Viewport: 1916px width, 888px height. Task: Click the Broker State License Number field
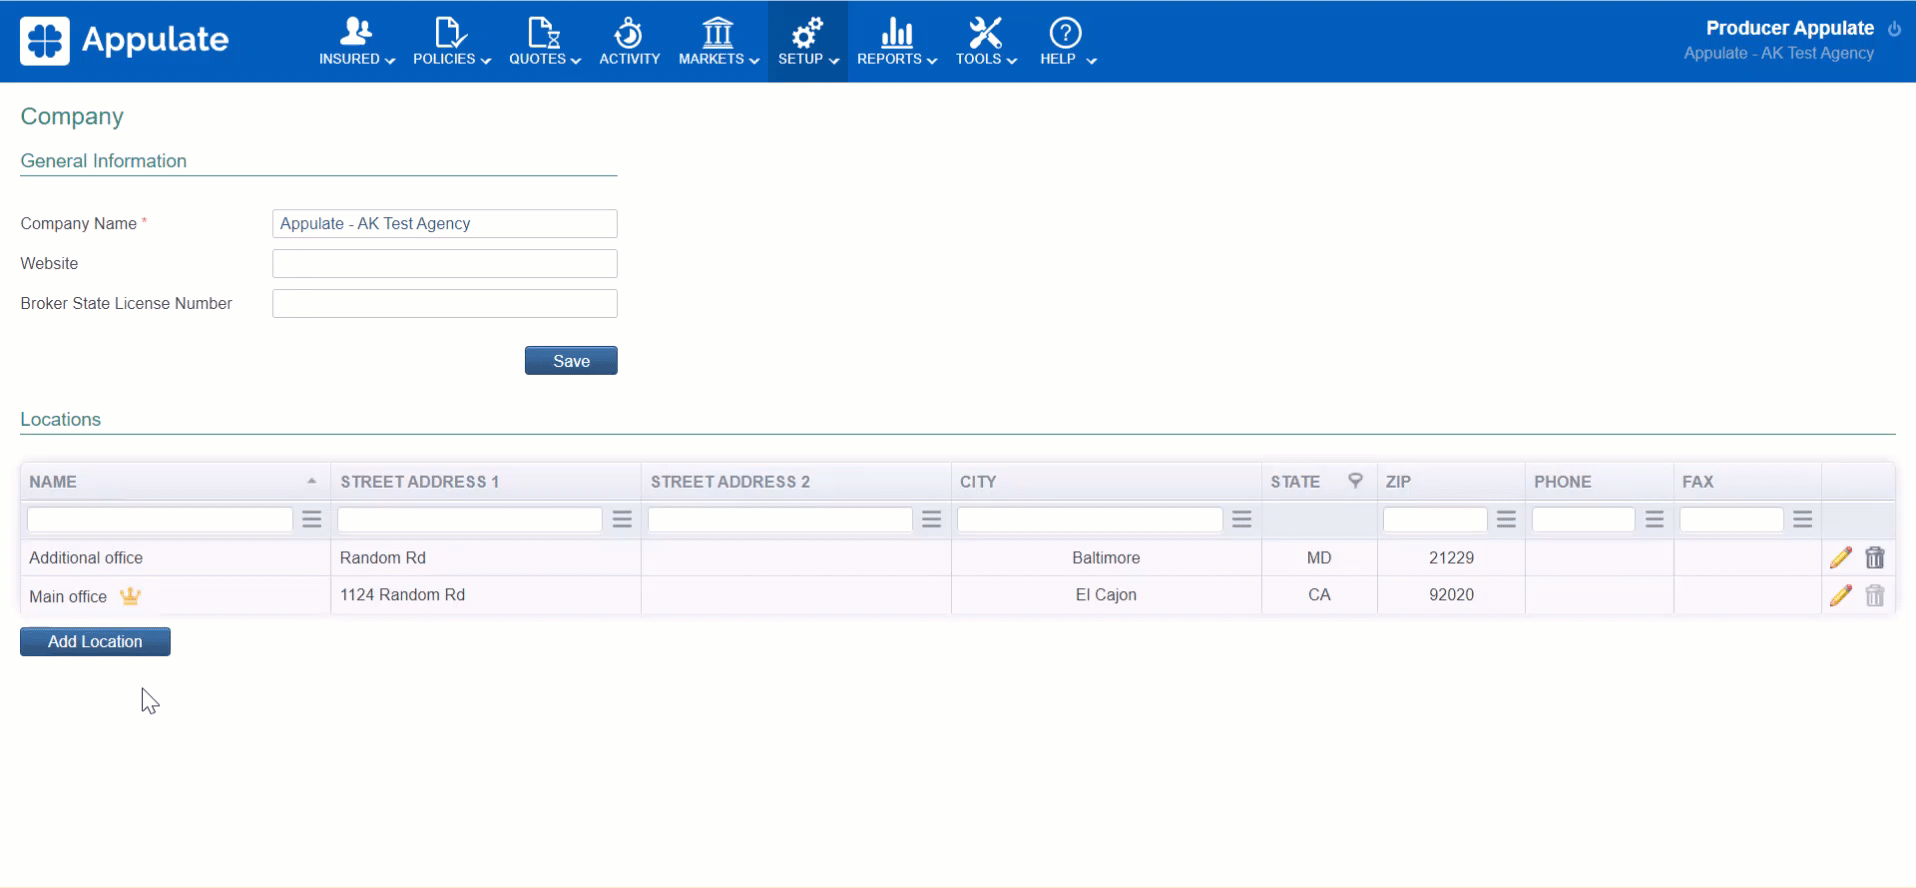point(444,304)
